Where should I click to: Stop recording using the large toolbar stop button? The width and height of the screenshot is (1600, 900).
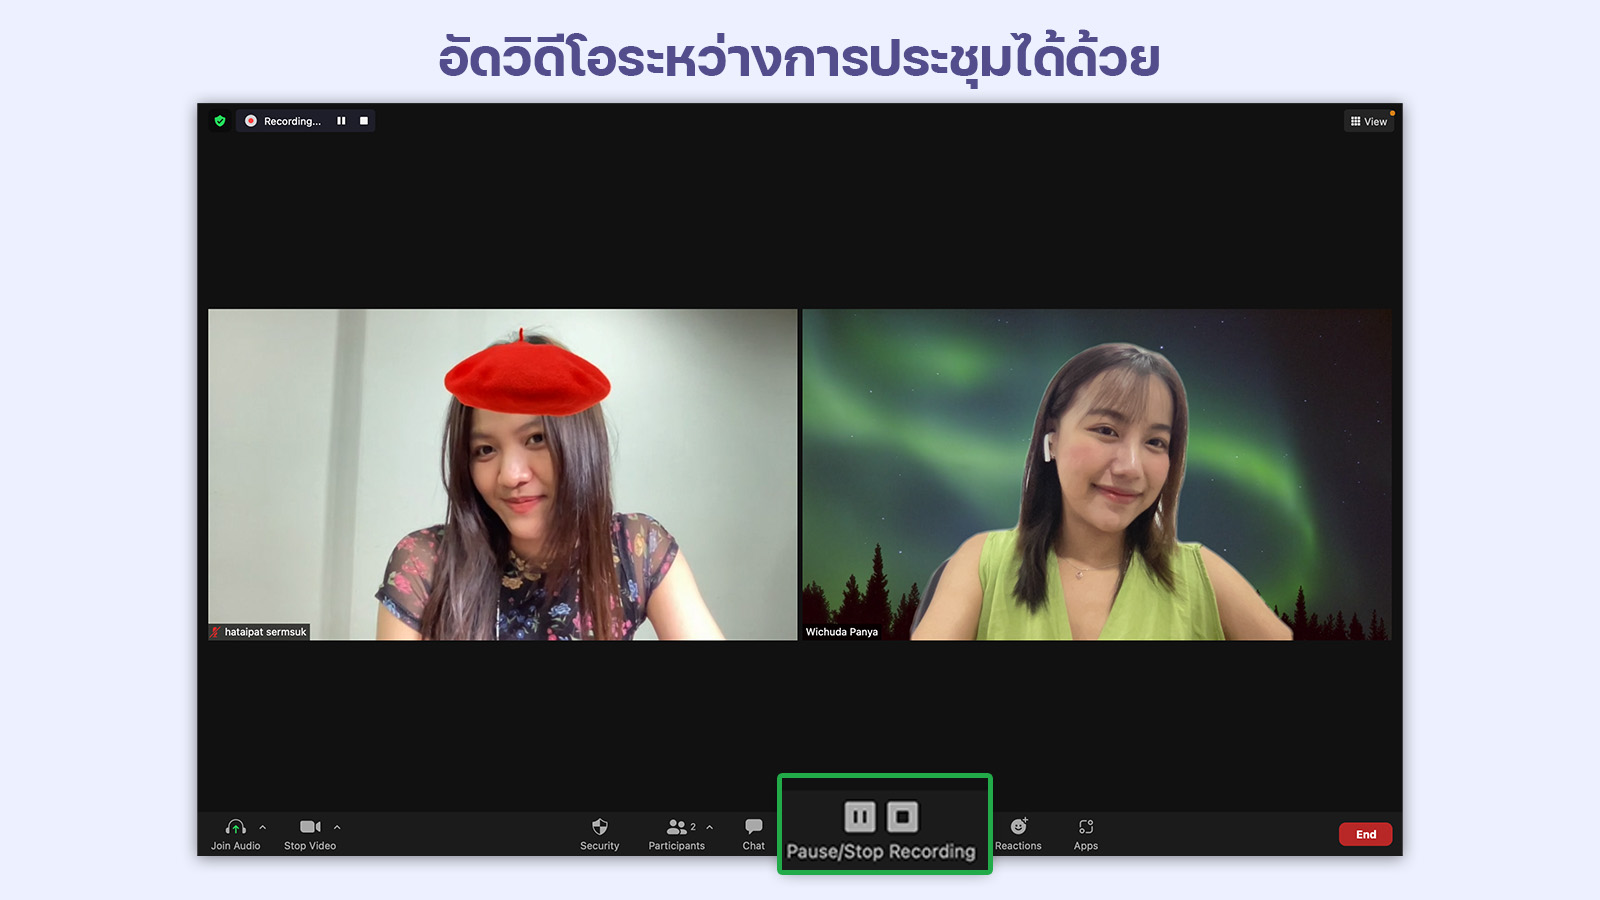(902, 817)
